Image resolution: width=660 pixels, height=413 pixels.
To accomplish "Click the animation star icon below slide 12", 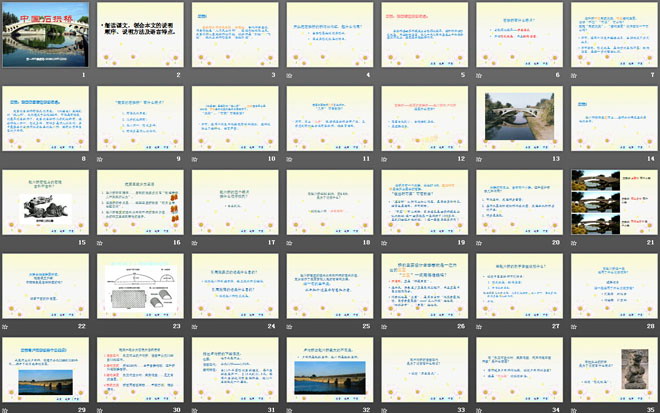I will (382, 158).
